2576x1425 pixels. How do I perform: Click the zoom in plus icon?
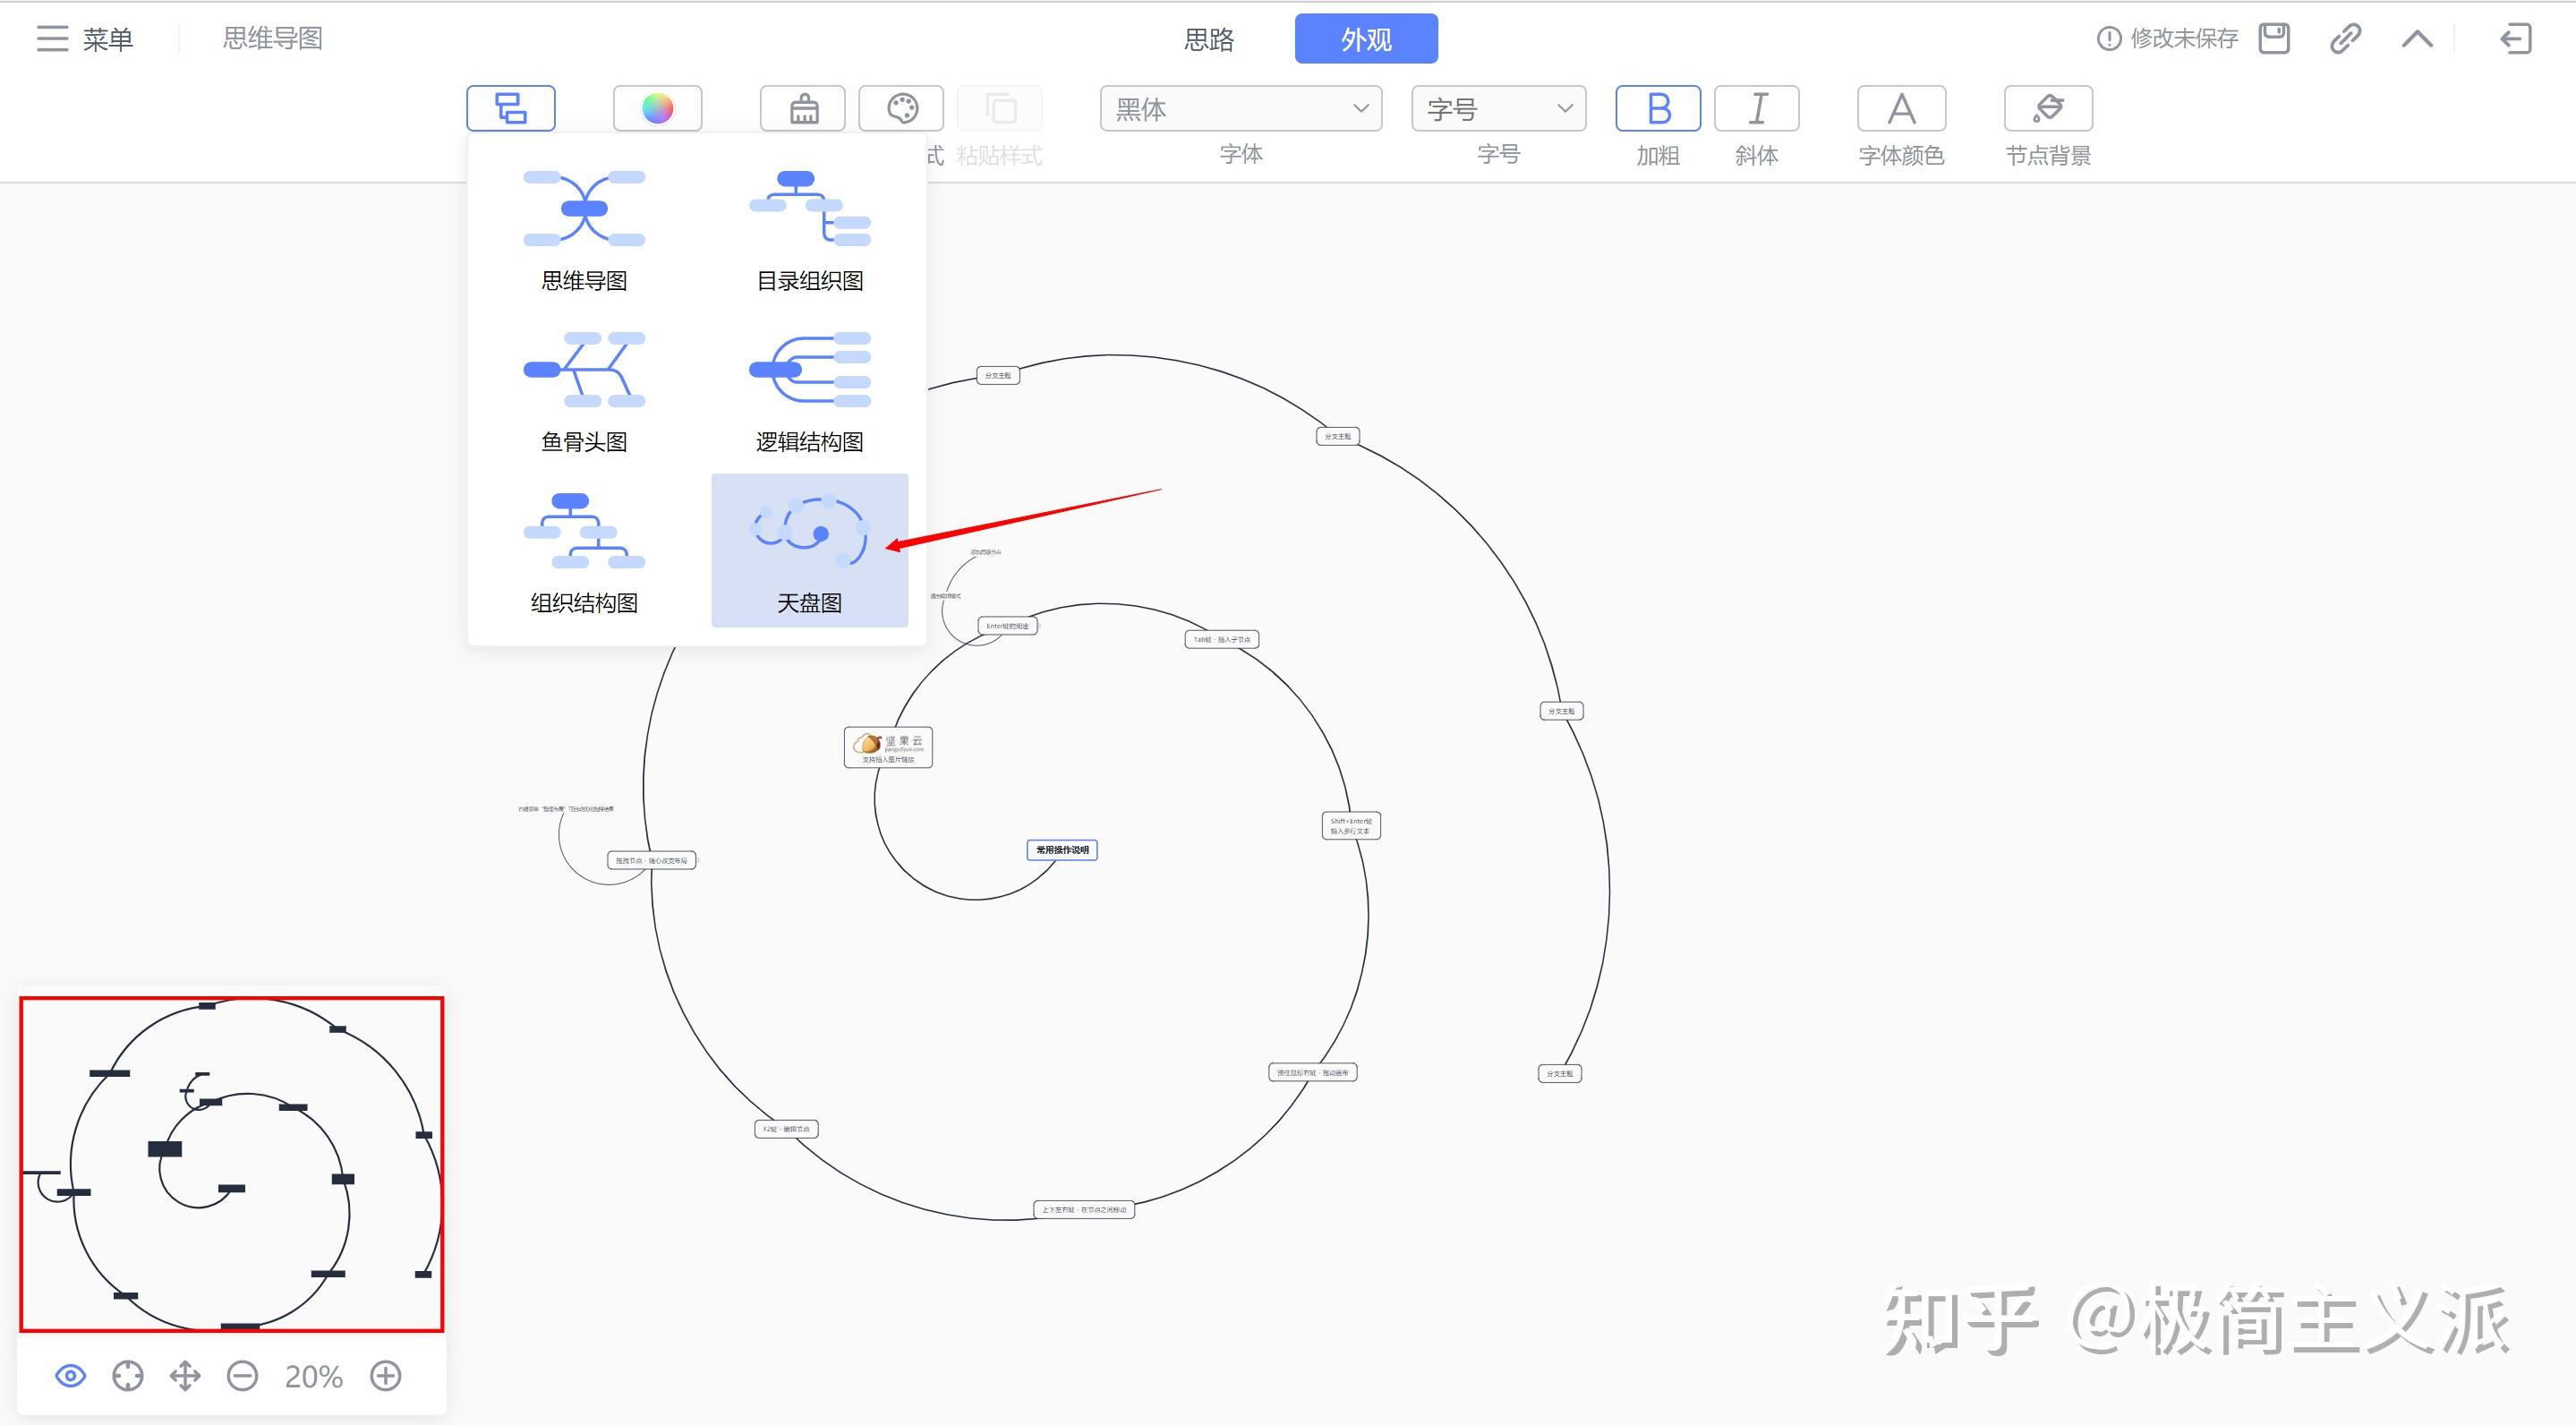[x=386, y=1376]
